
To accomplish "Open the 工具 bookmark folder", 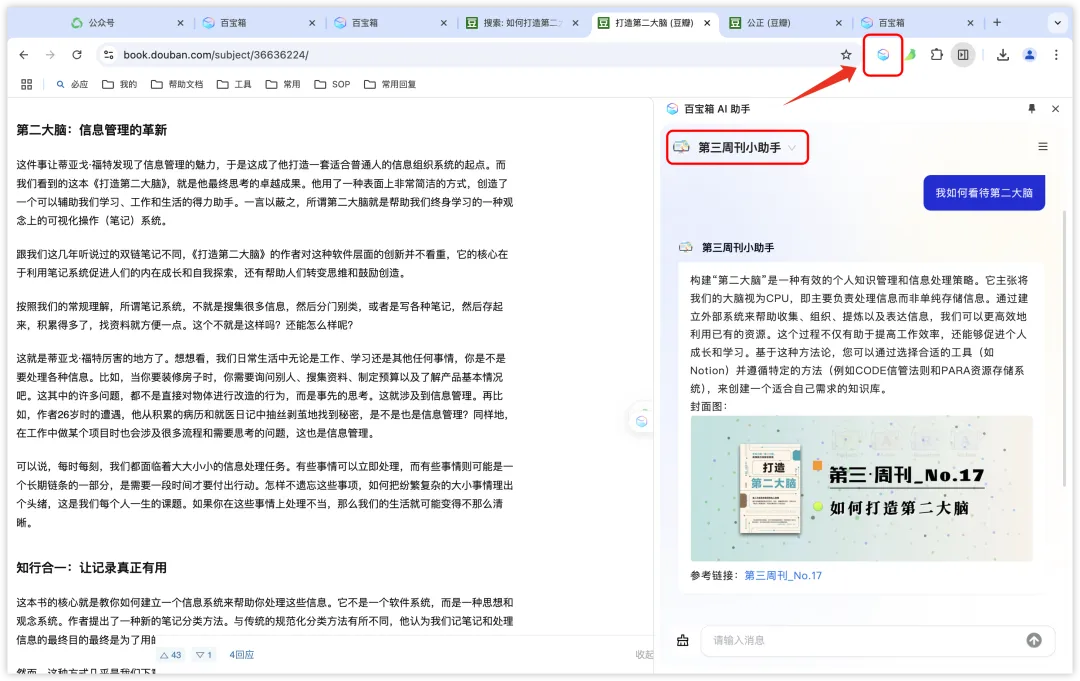I will coord(234,84).
